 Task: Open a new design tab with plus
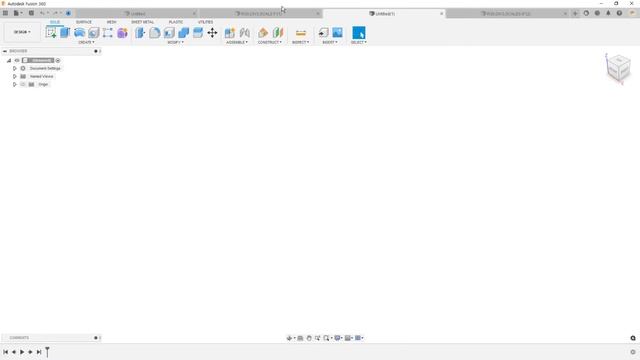click(575, 13)
